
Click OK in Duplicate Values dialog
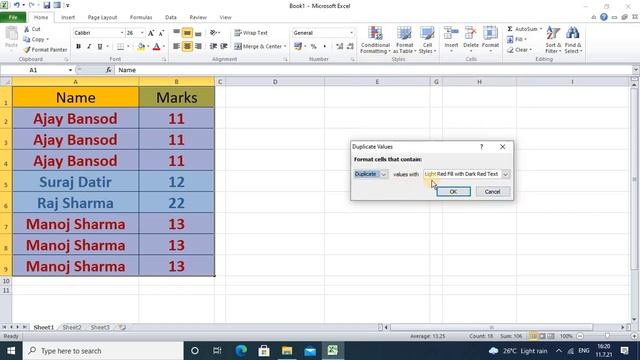[453, 192]
